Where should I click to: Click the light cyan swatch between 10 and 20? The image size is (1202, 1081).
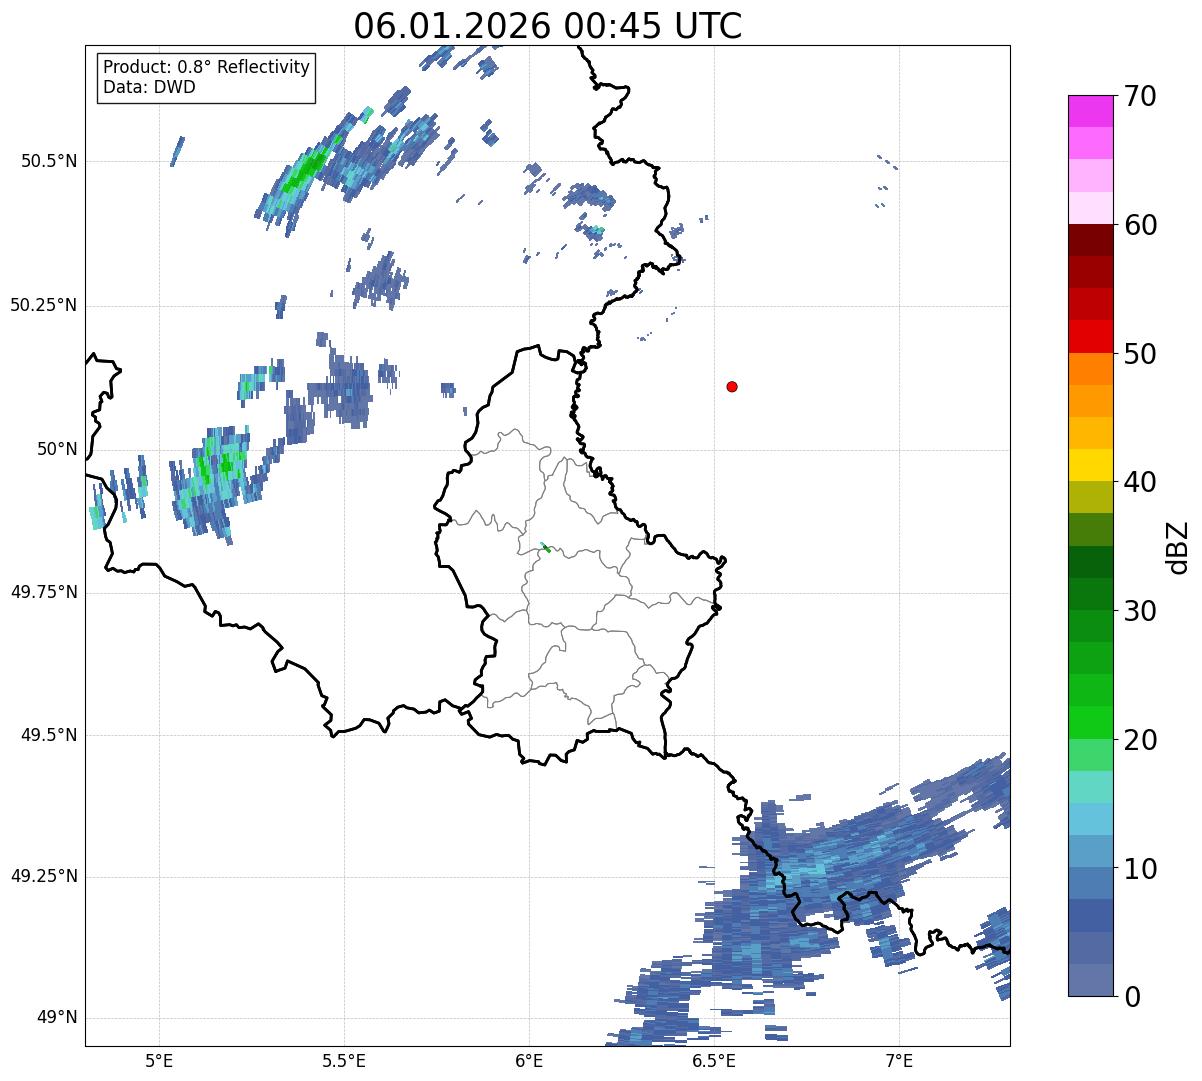(x=1090, y=787)
